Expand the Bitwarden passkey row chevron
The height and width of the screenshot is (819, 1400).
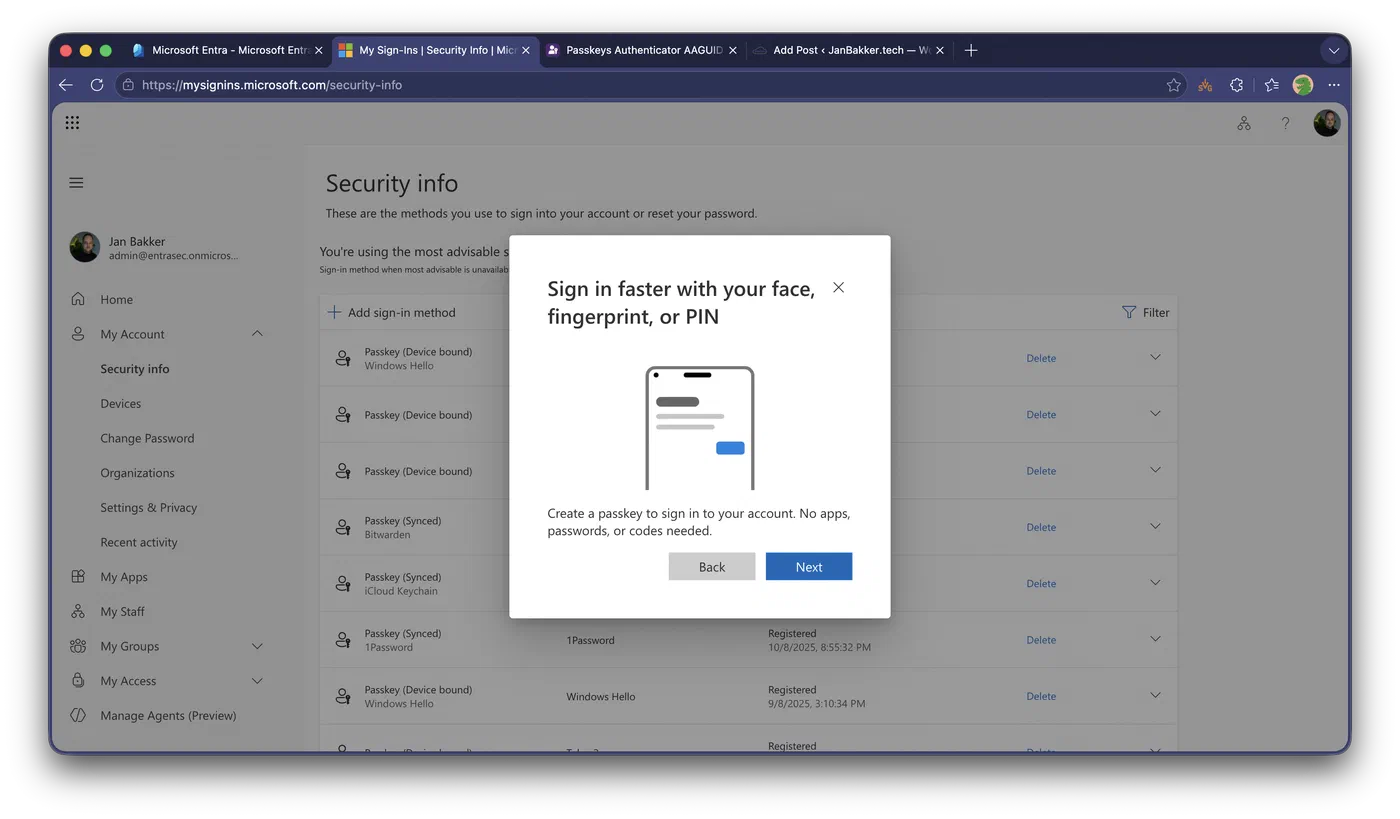(x=1155, y=527)
